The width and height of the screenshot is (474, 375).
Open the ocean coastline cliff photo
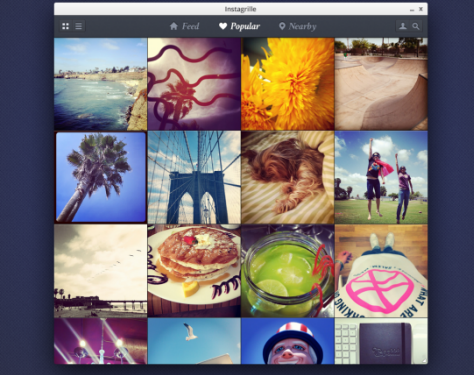100,84
